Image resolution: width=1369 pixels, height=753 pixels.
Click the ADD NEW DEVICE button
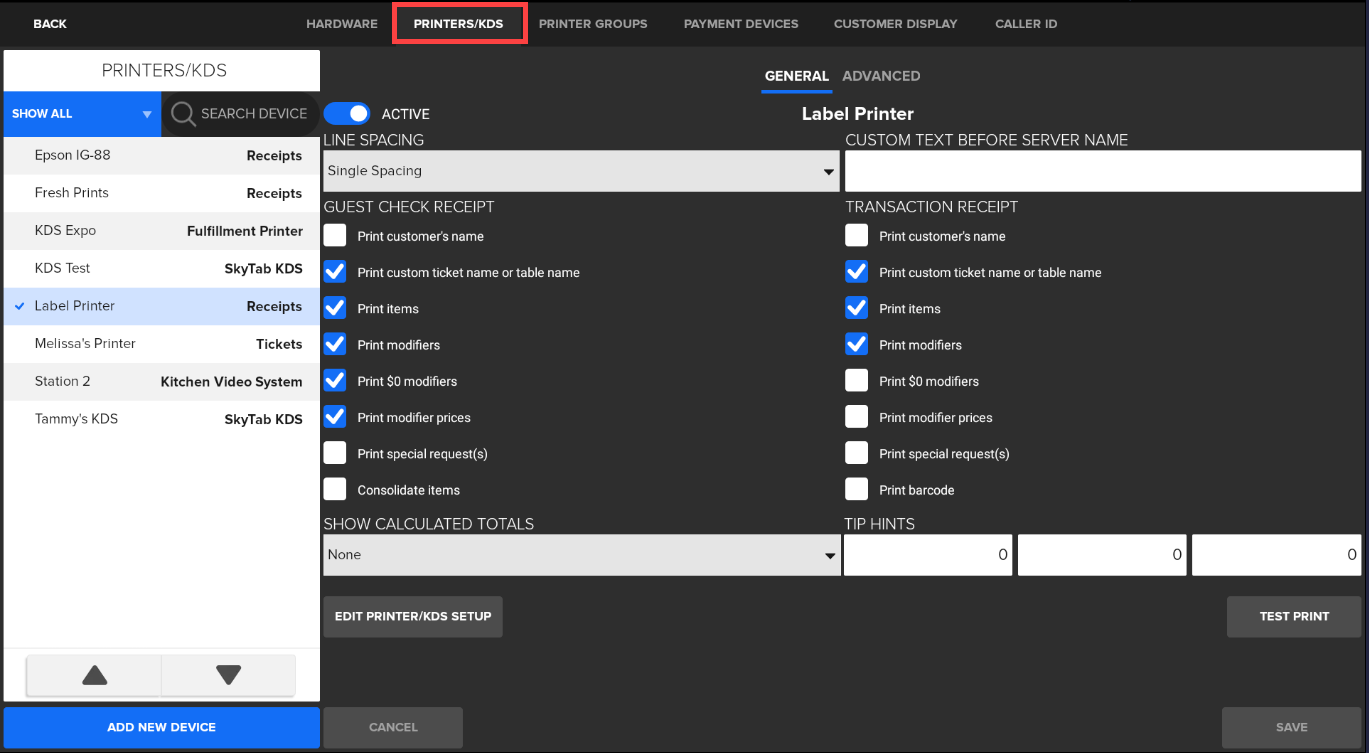(x=160, y=727)
